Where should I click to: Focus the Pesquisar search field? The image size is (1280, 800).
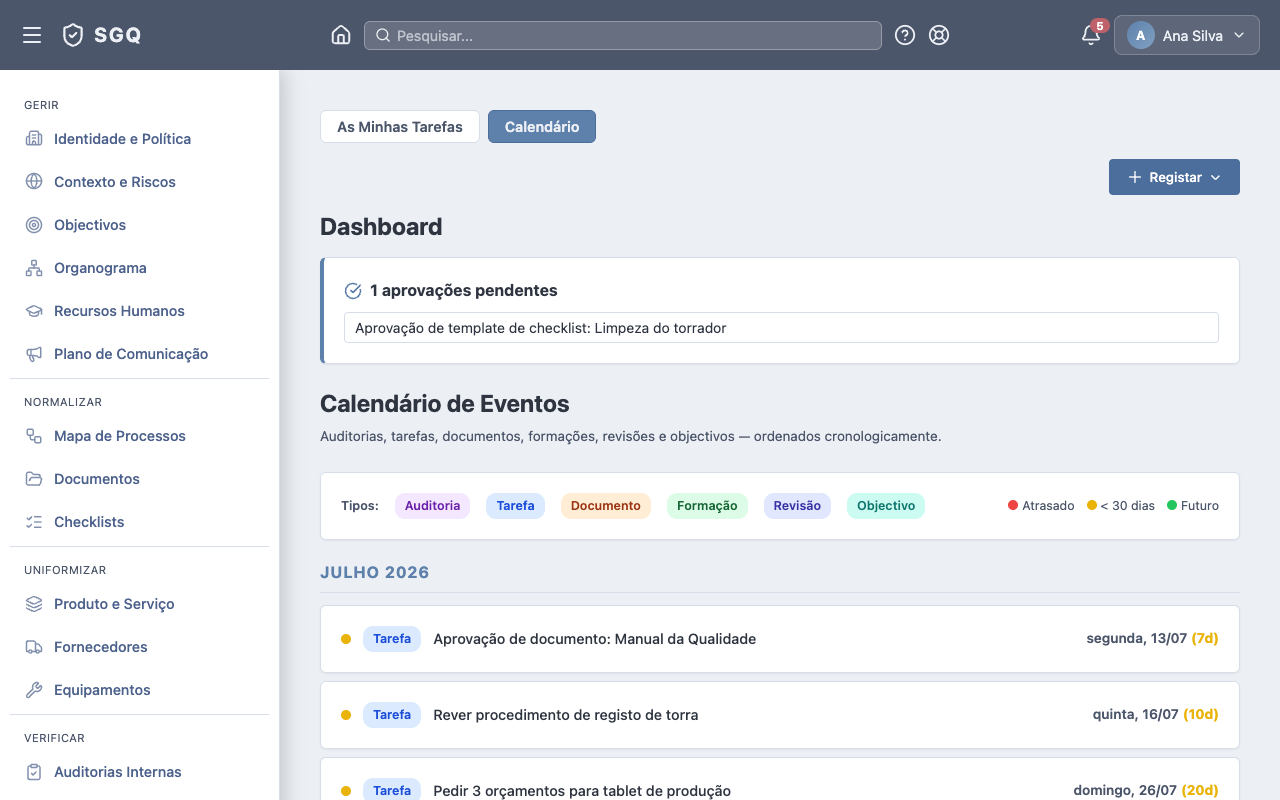pyautogui.click(x=623, y=35)
